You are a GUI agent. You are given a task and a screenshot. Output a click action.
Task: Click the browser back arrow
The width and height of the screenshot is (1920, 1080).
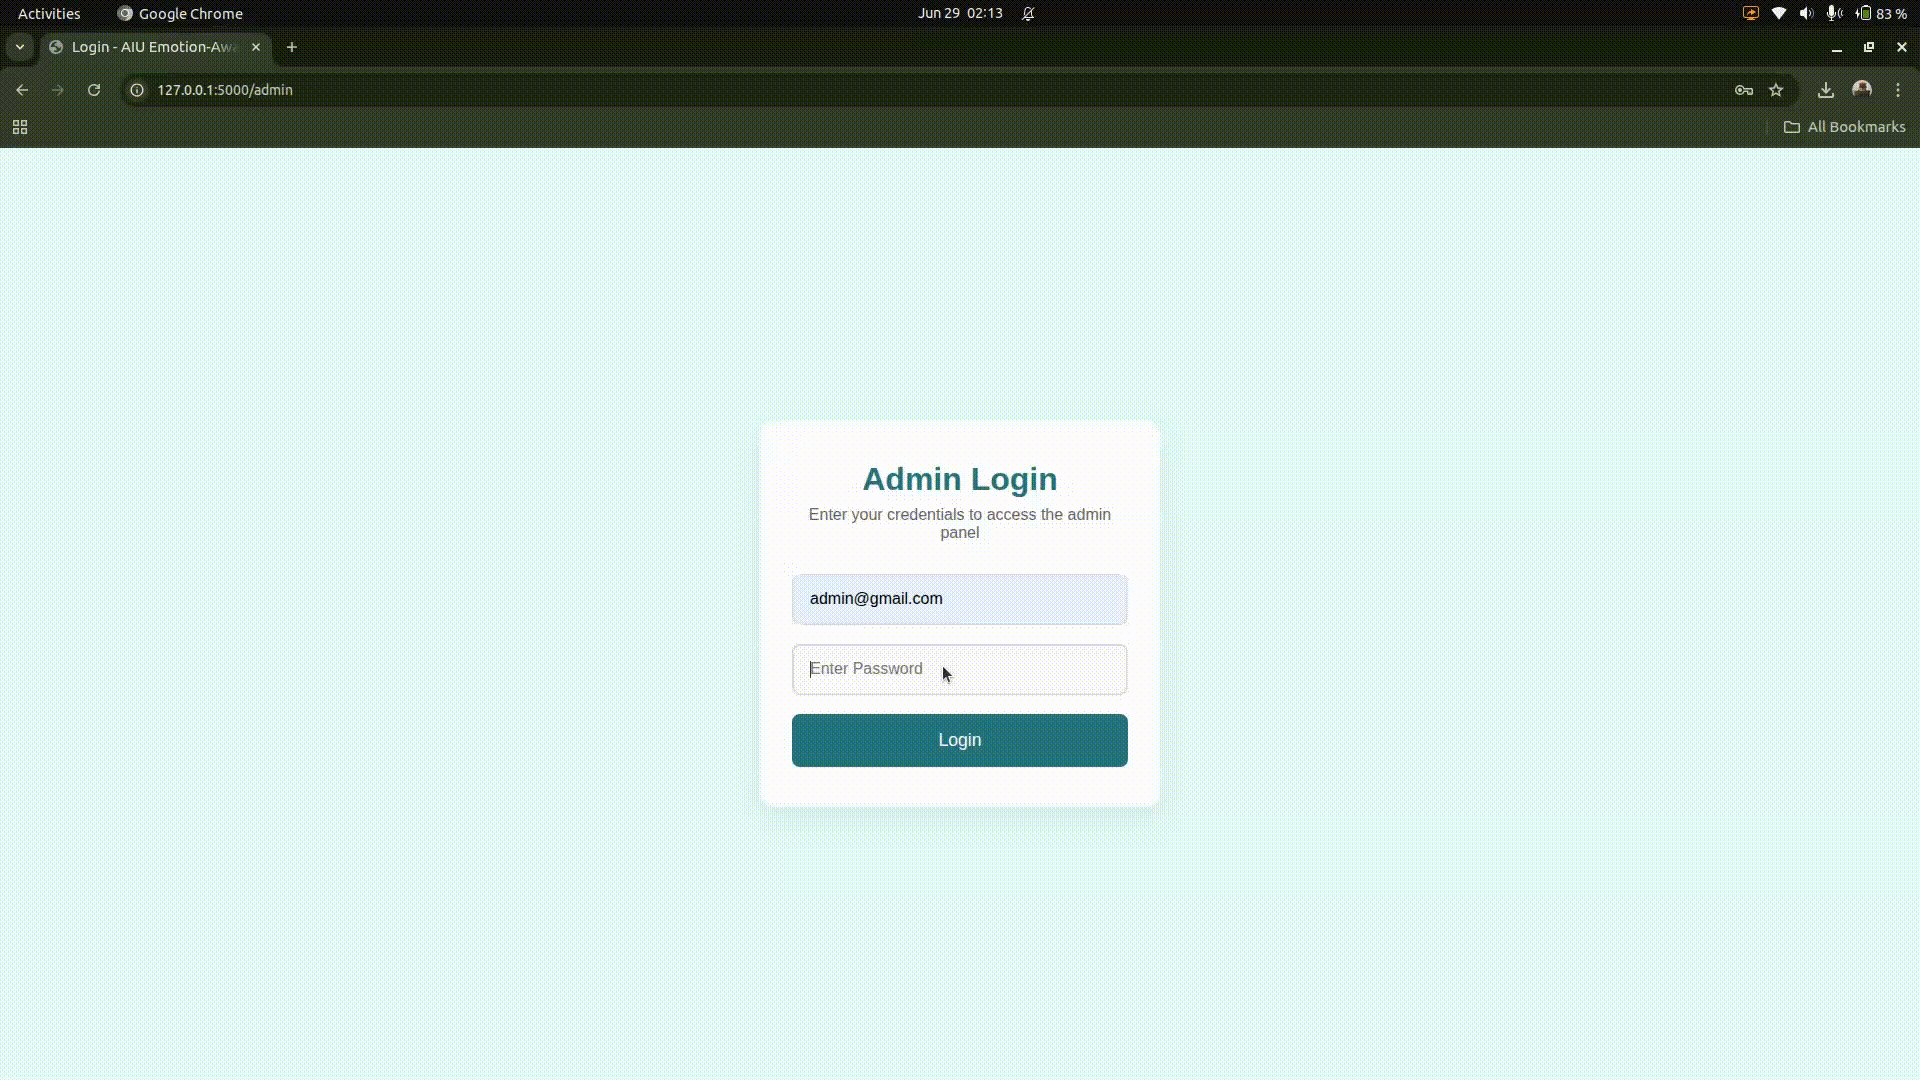(22, 90)
